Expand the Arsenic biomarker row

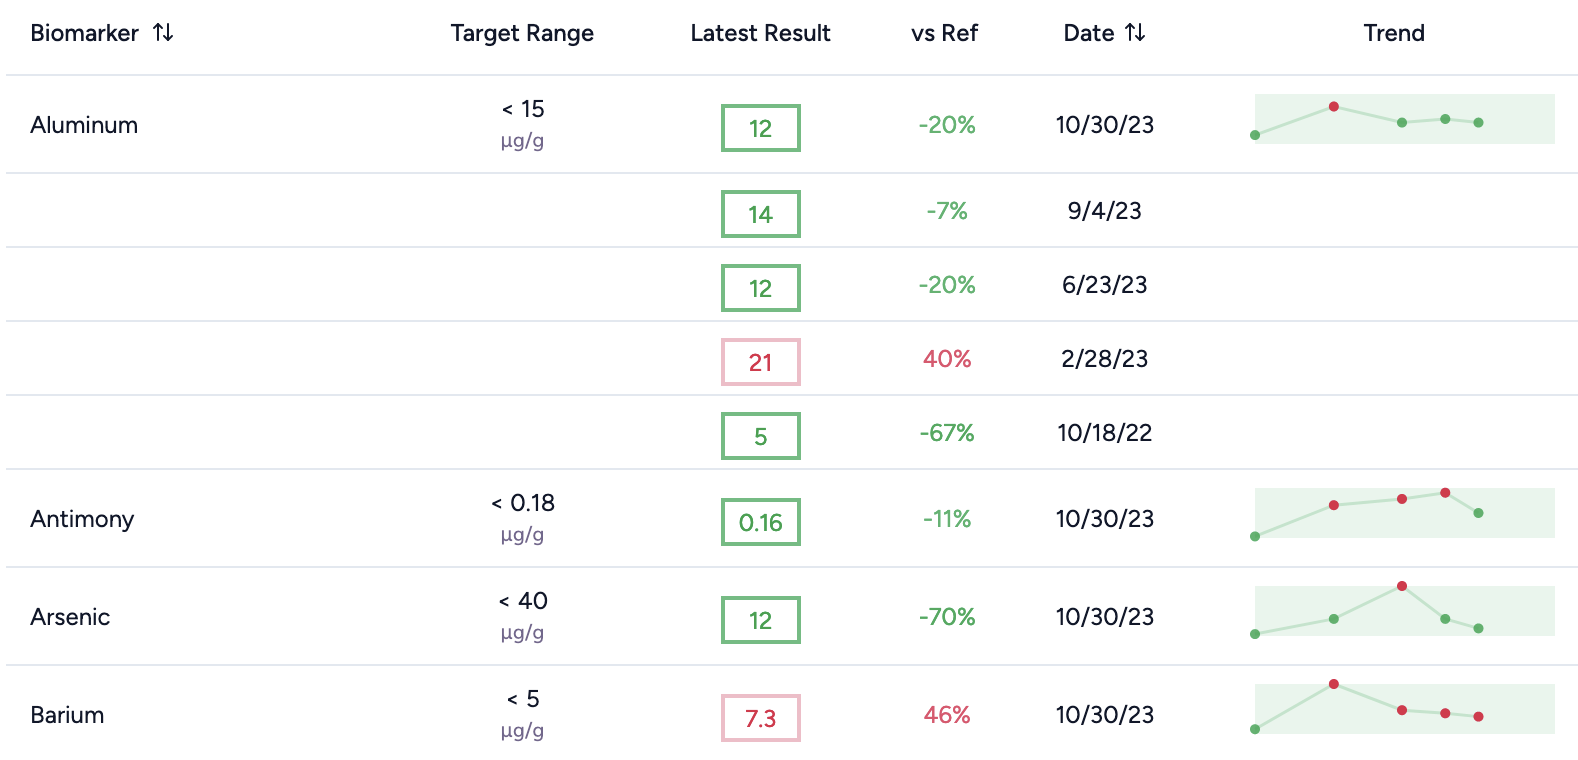click(70, 617)
